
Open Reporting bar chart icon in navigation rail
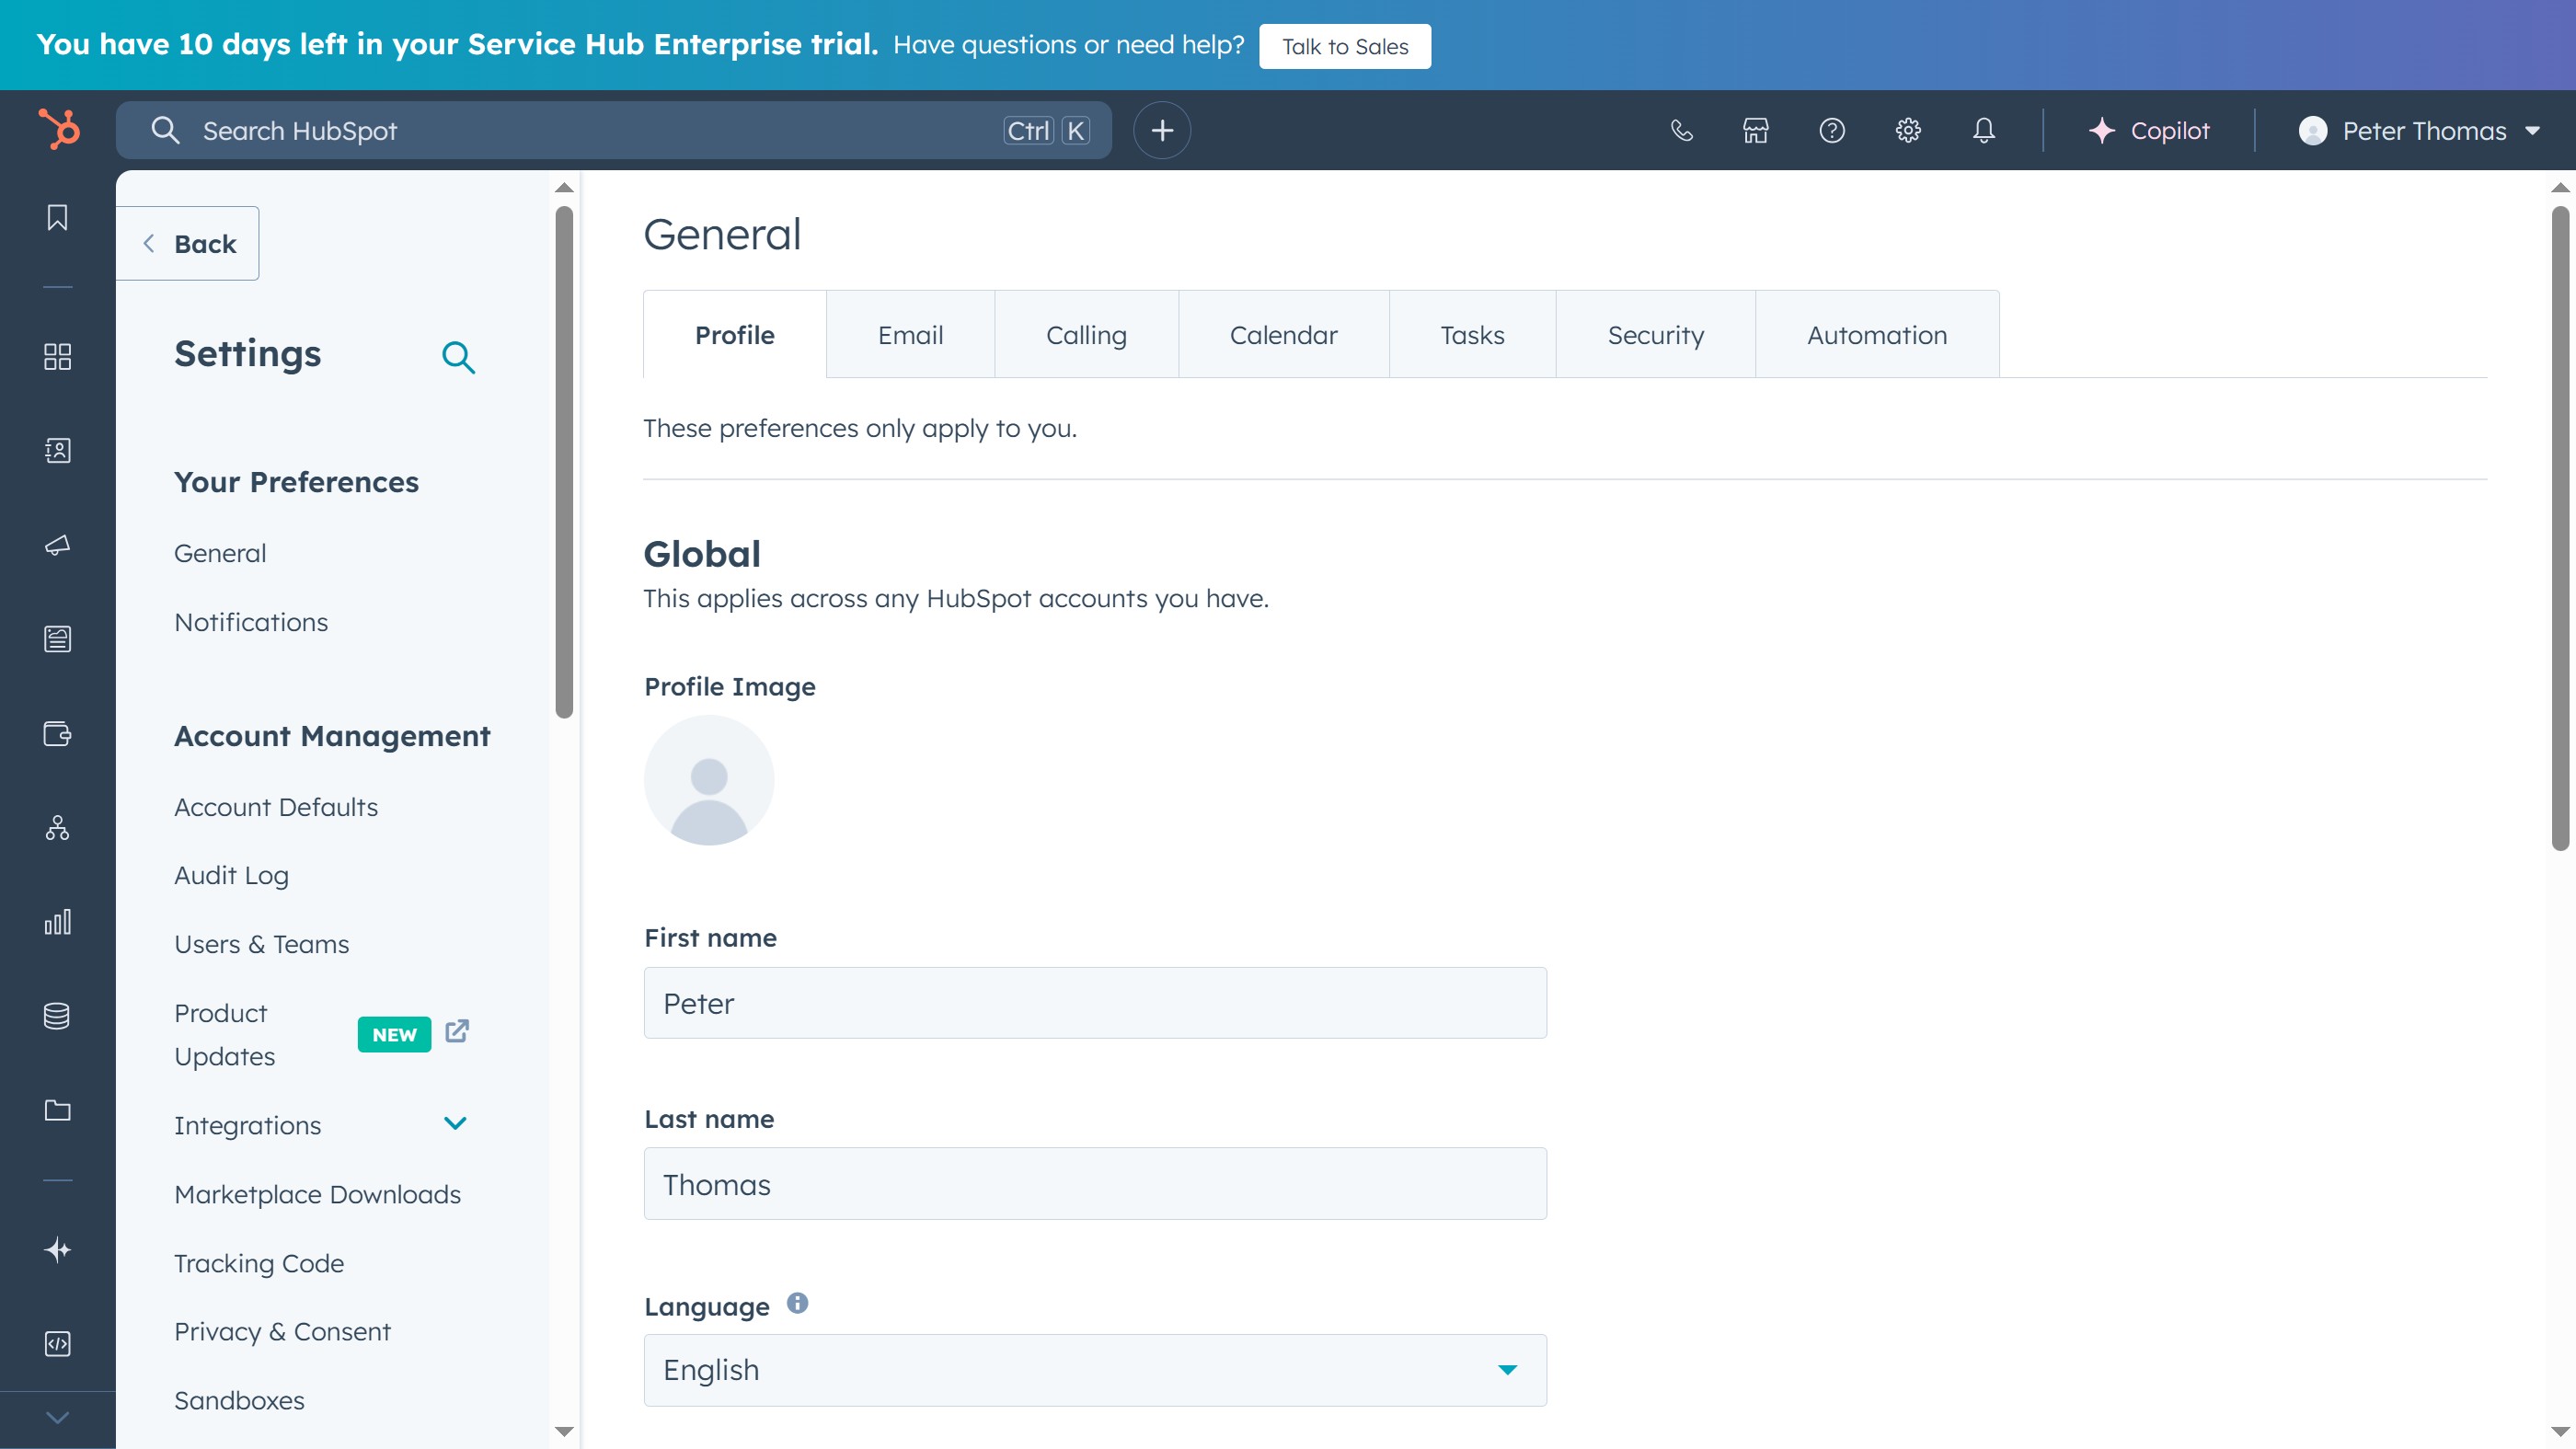point(57,921)
